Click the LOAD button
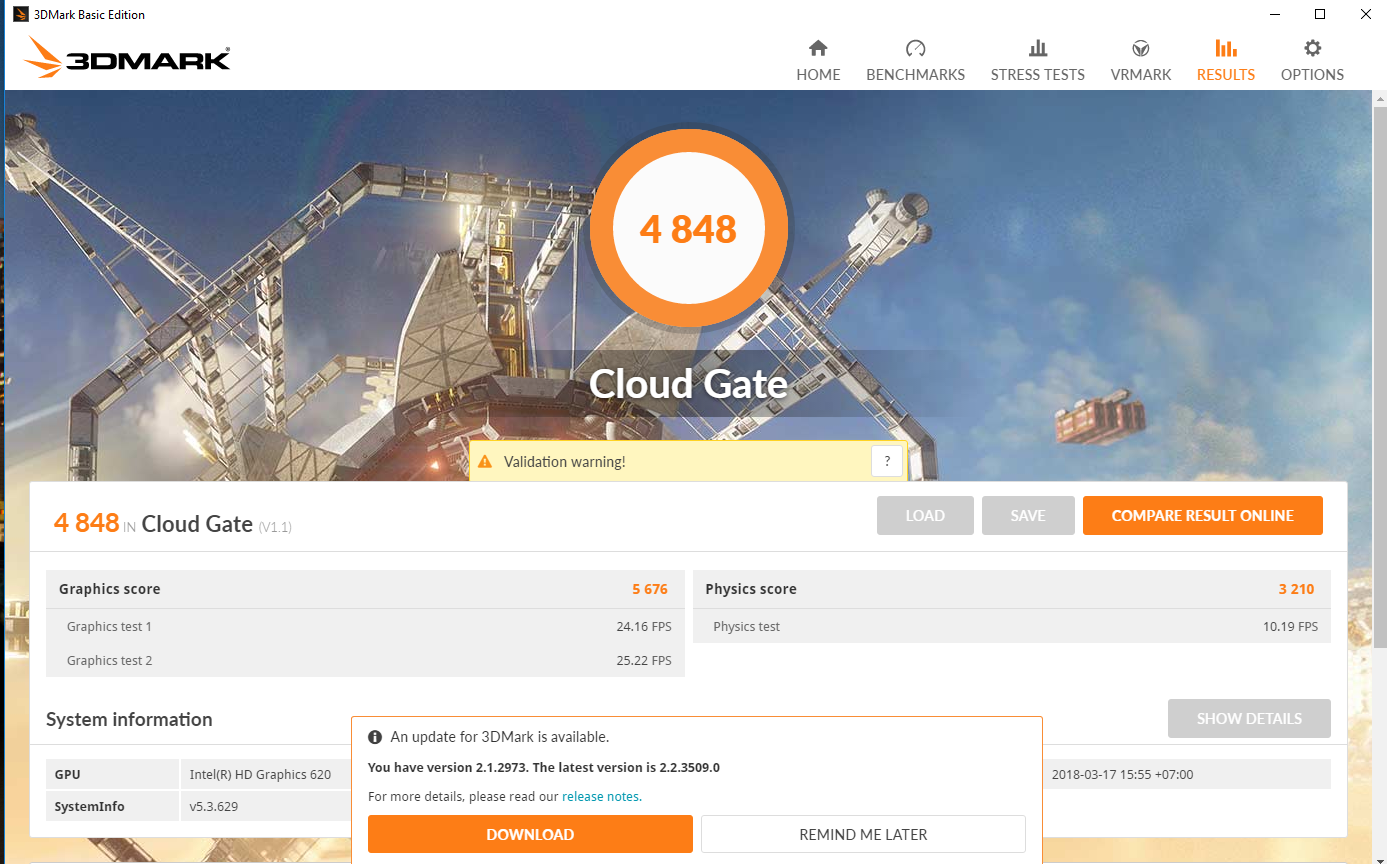The width and height of the screenshot is (1387, 864). (925, 516)
